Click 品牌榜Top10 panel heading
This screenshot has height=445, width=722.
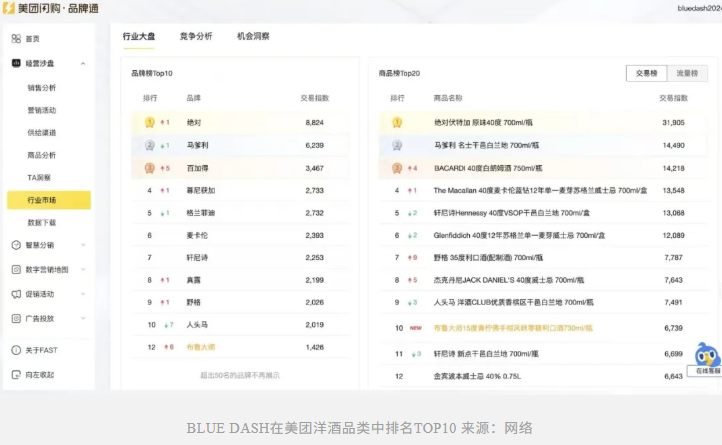[152, 73]
